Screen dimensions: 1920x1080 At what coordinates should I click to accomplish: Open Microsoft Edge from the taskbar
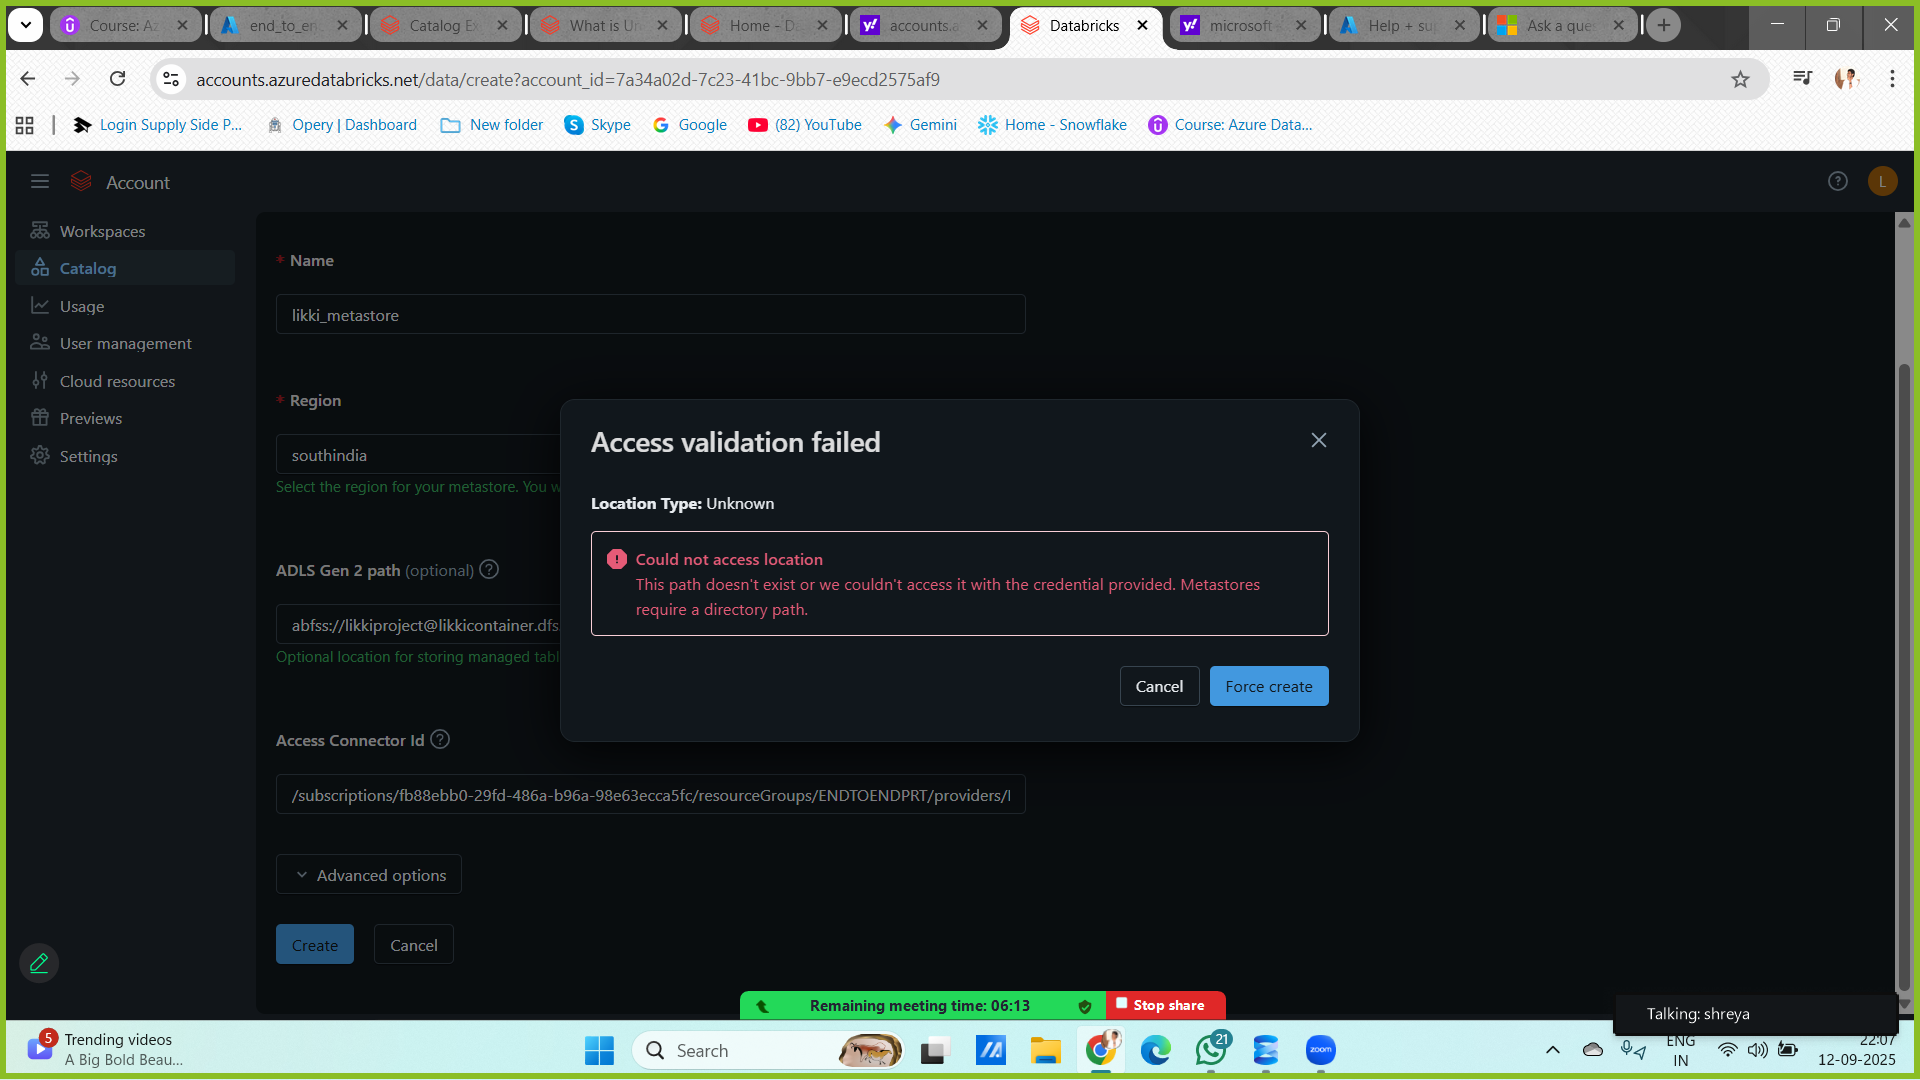pyautogui.click(x=1156, y=1050)
